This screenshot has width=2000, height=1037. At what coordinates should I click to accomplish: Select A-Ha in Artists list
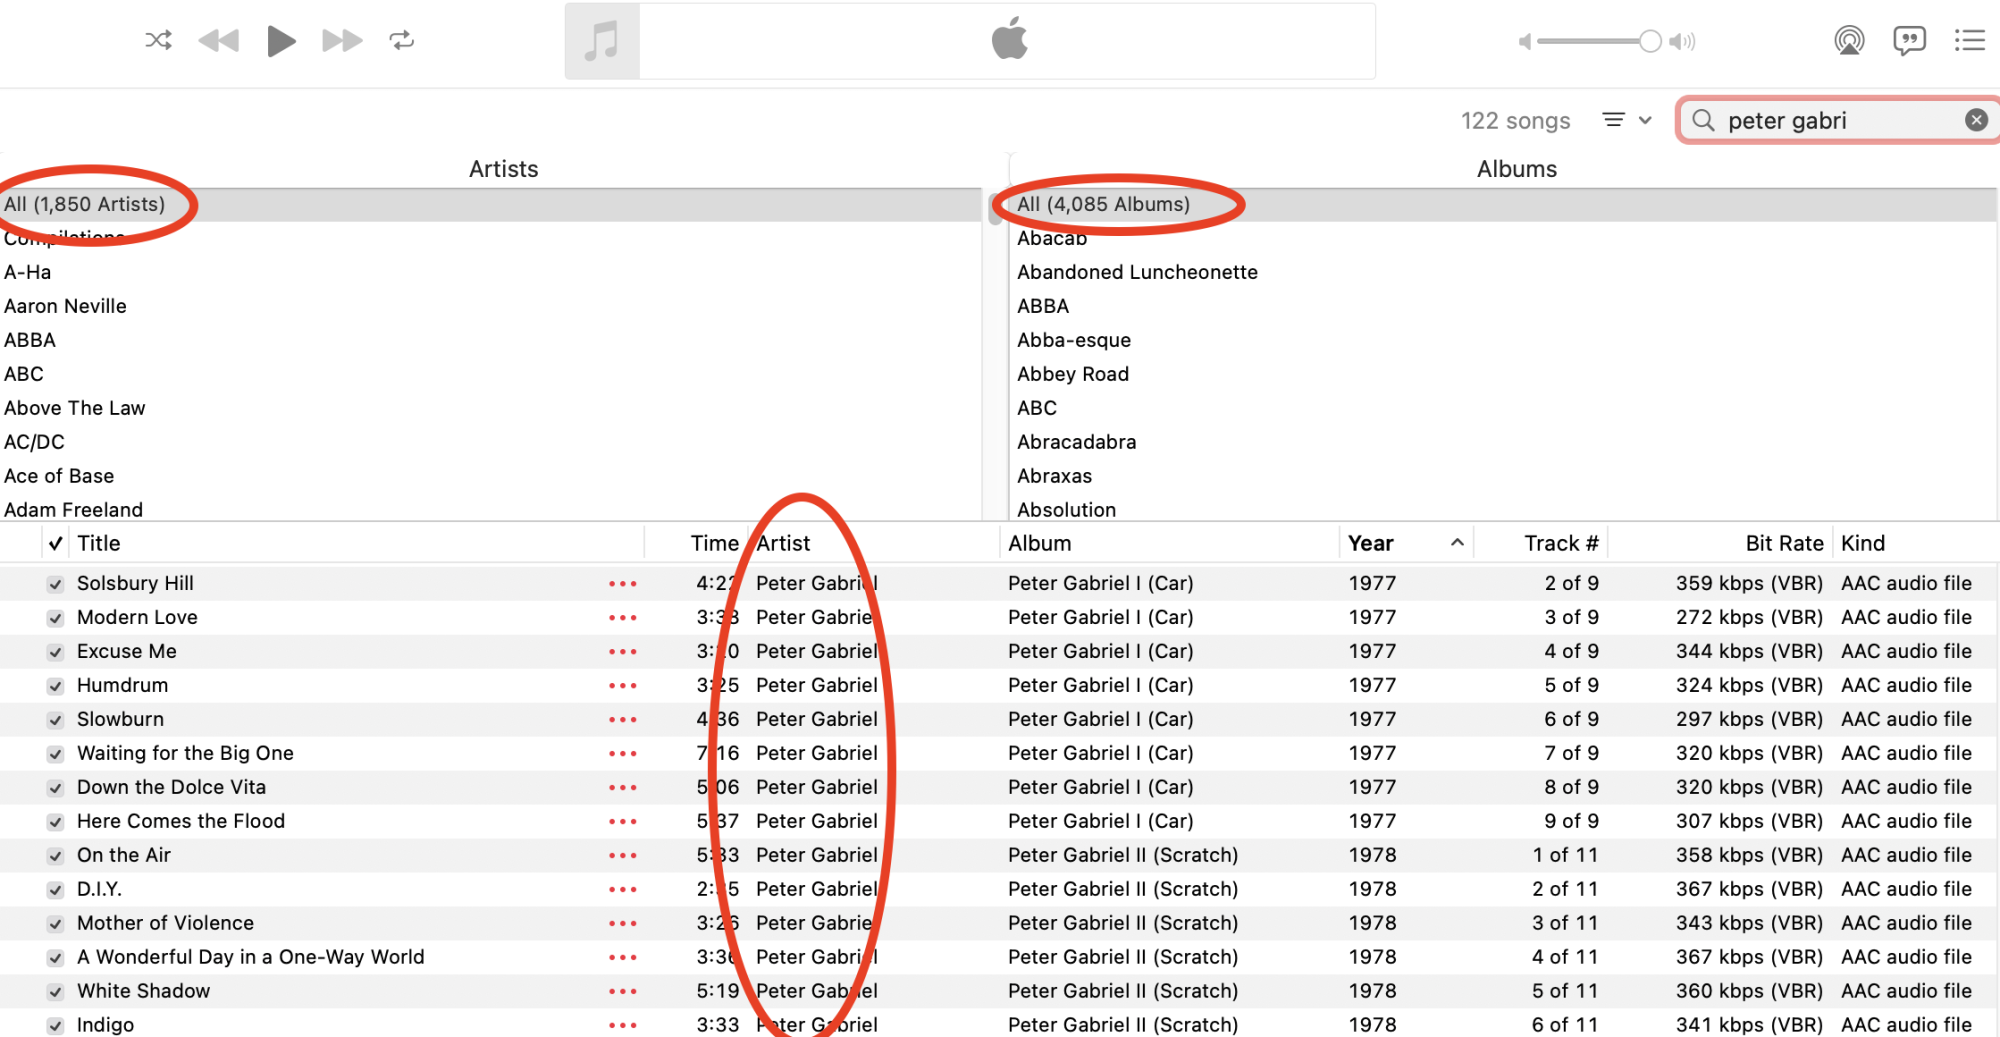click(491, 272)
